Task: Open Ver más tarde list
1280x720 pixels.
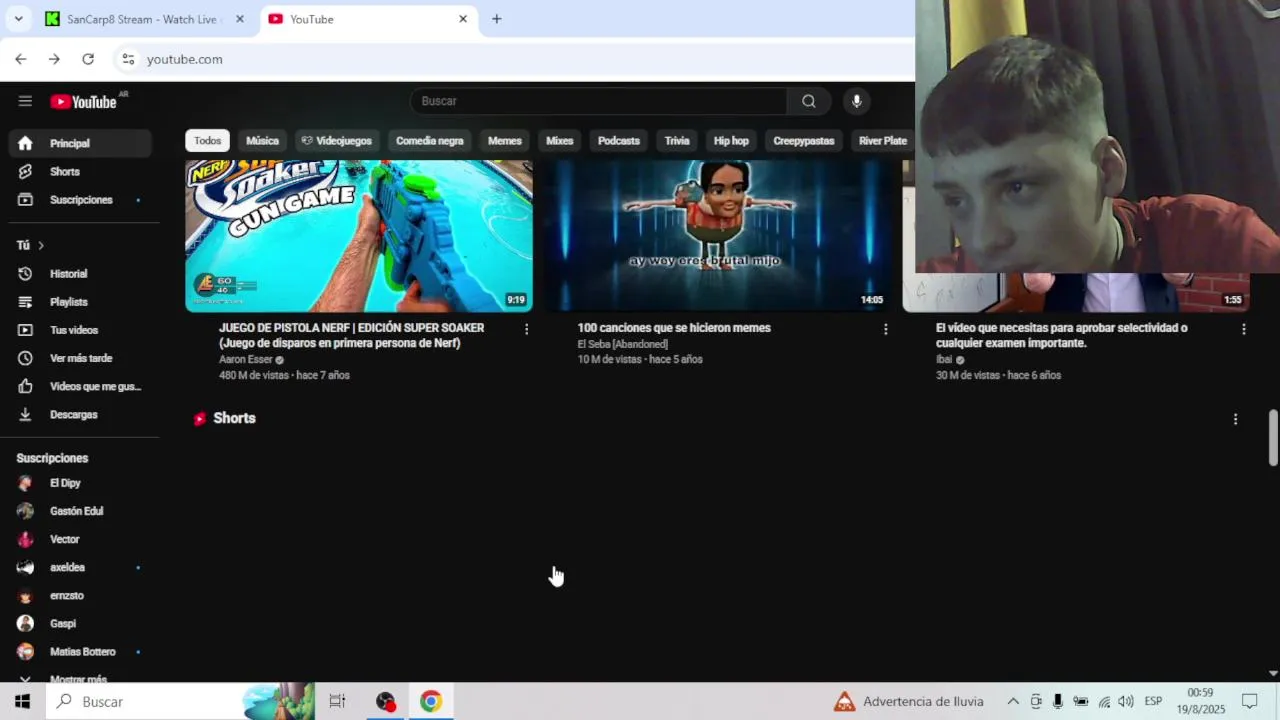Action: point(80,358)
